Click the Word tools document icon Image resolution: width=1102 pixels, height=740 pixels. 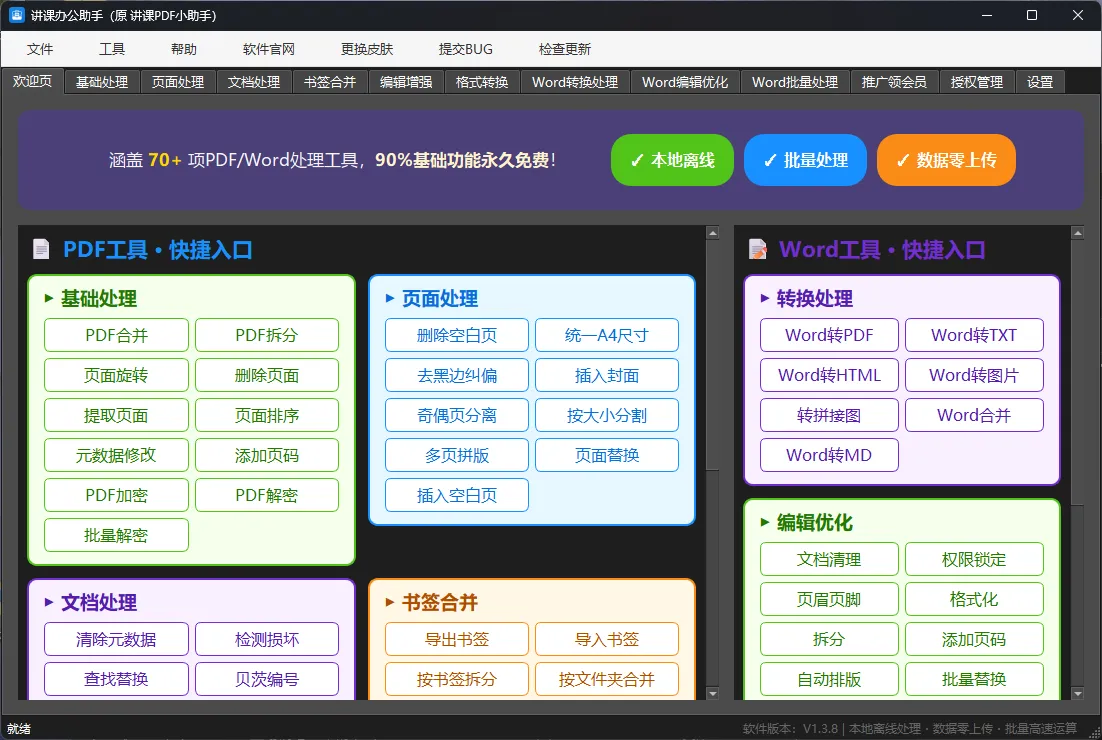758,249
